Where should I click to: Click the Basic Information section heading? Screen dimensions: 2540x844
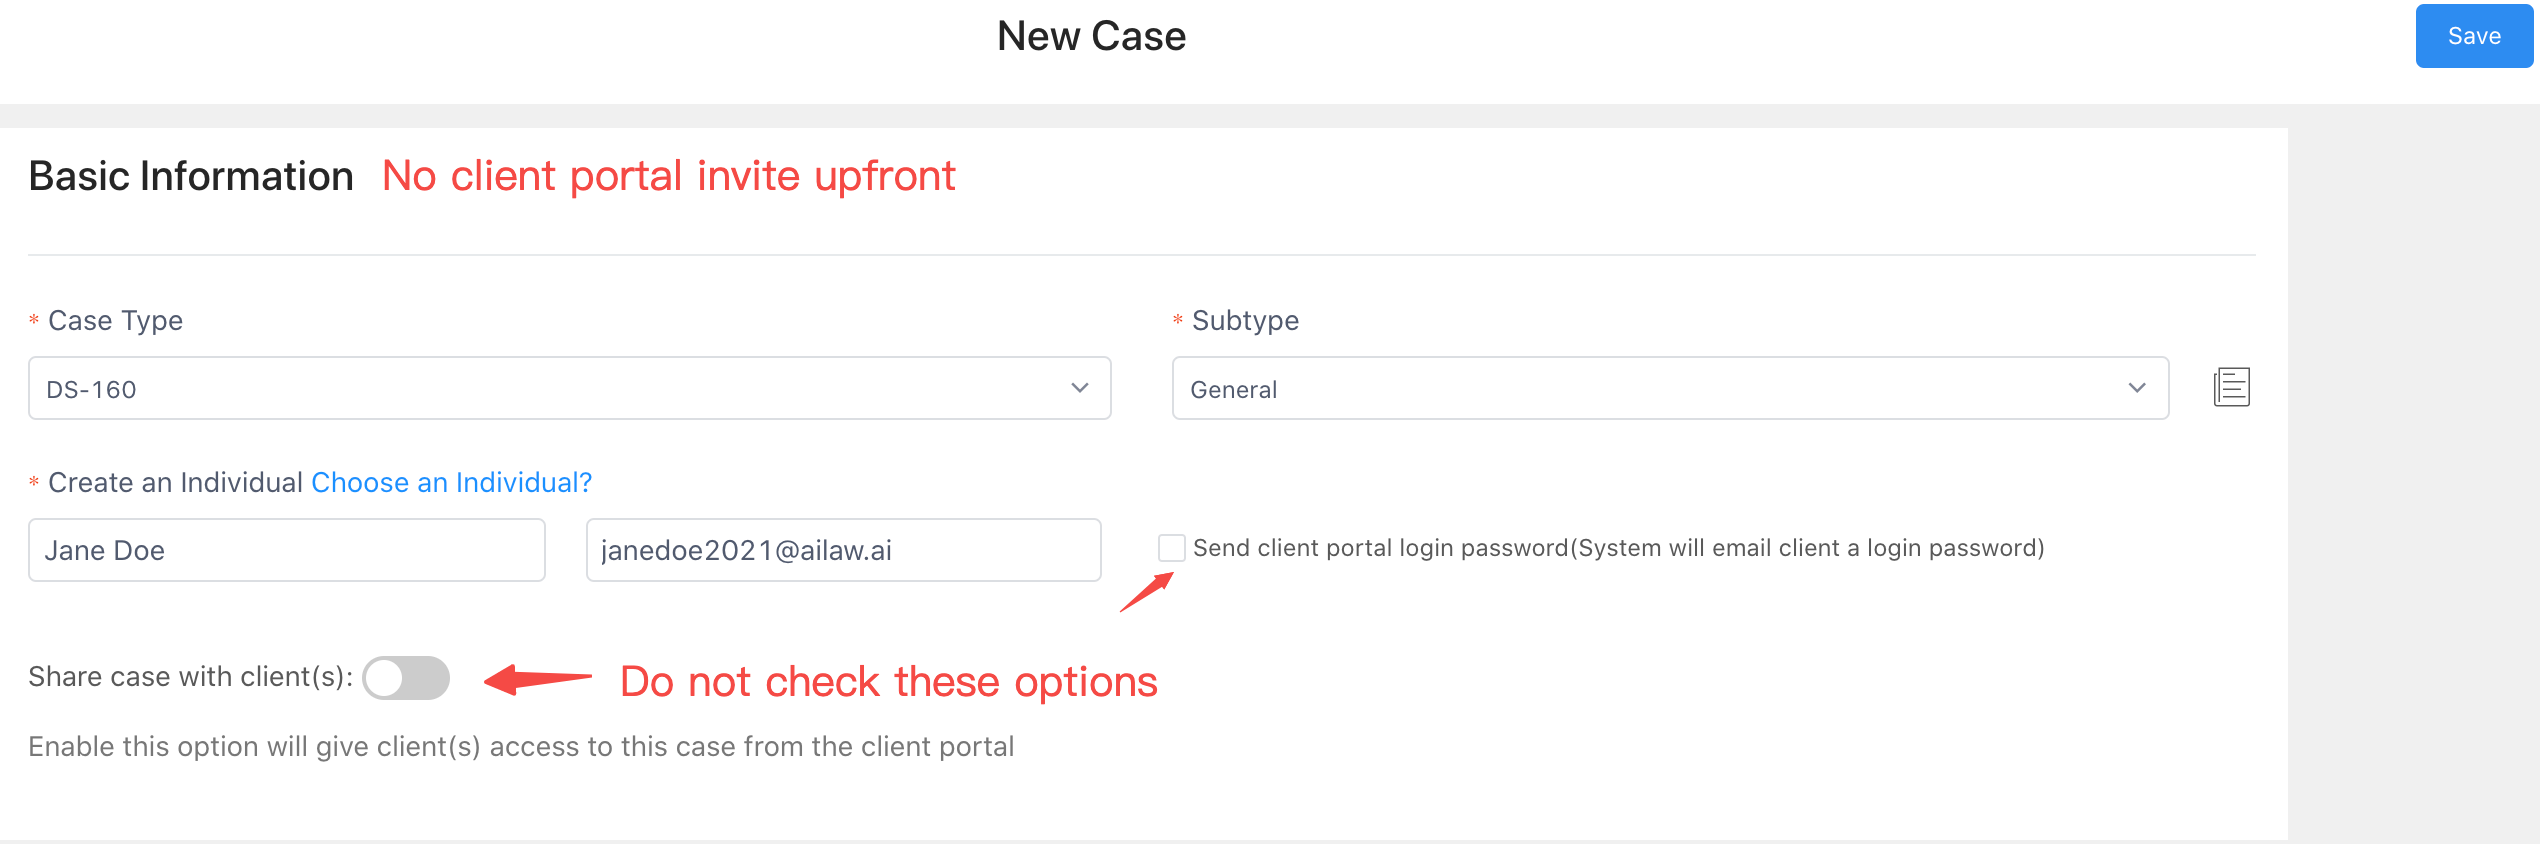[x=191, y=176]
